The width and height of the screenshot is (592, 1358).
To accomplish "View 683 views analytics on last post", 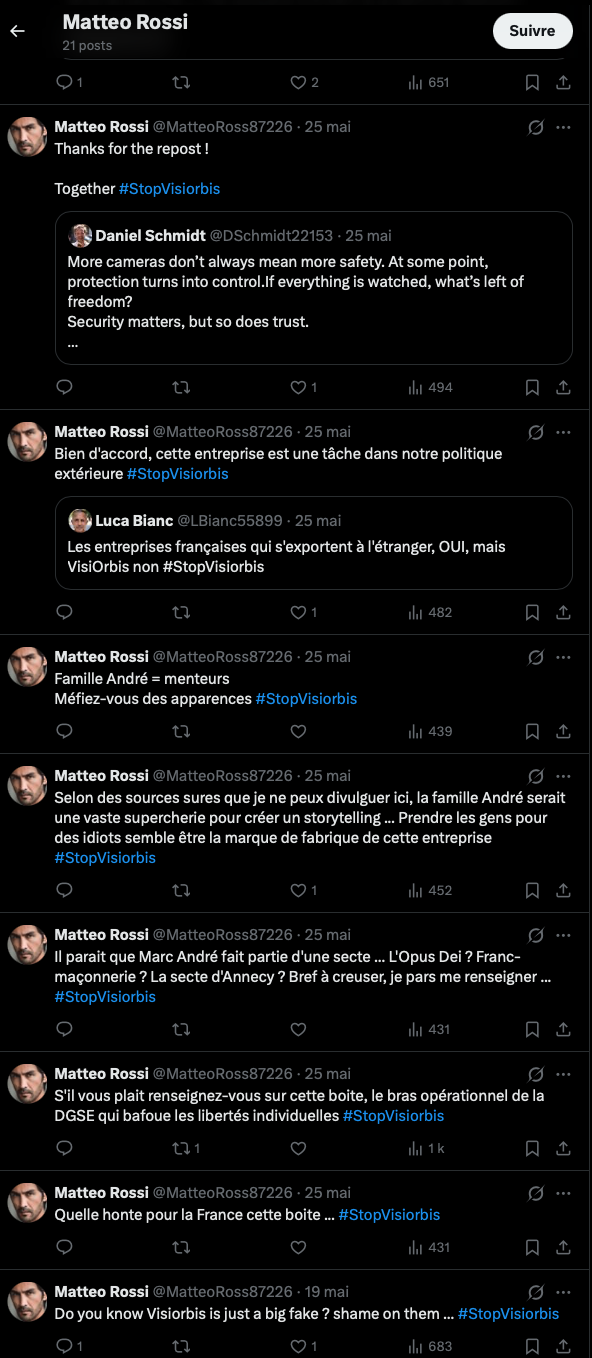I will [430, 1346].
